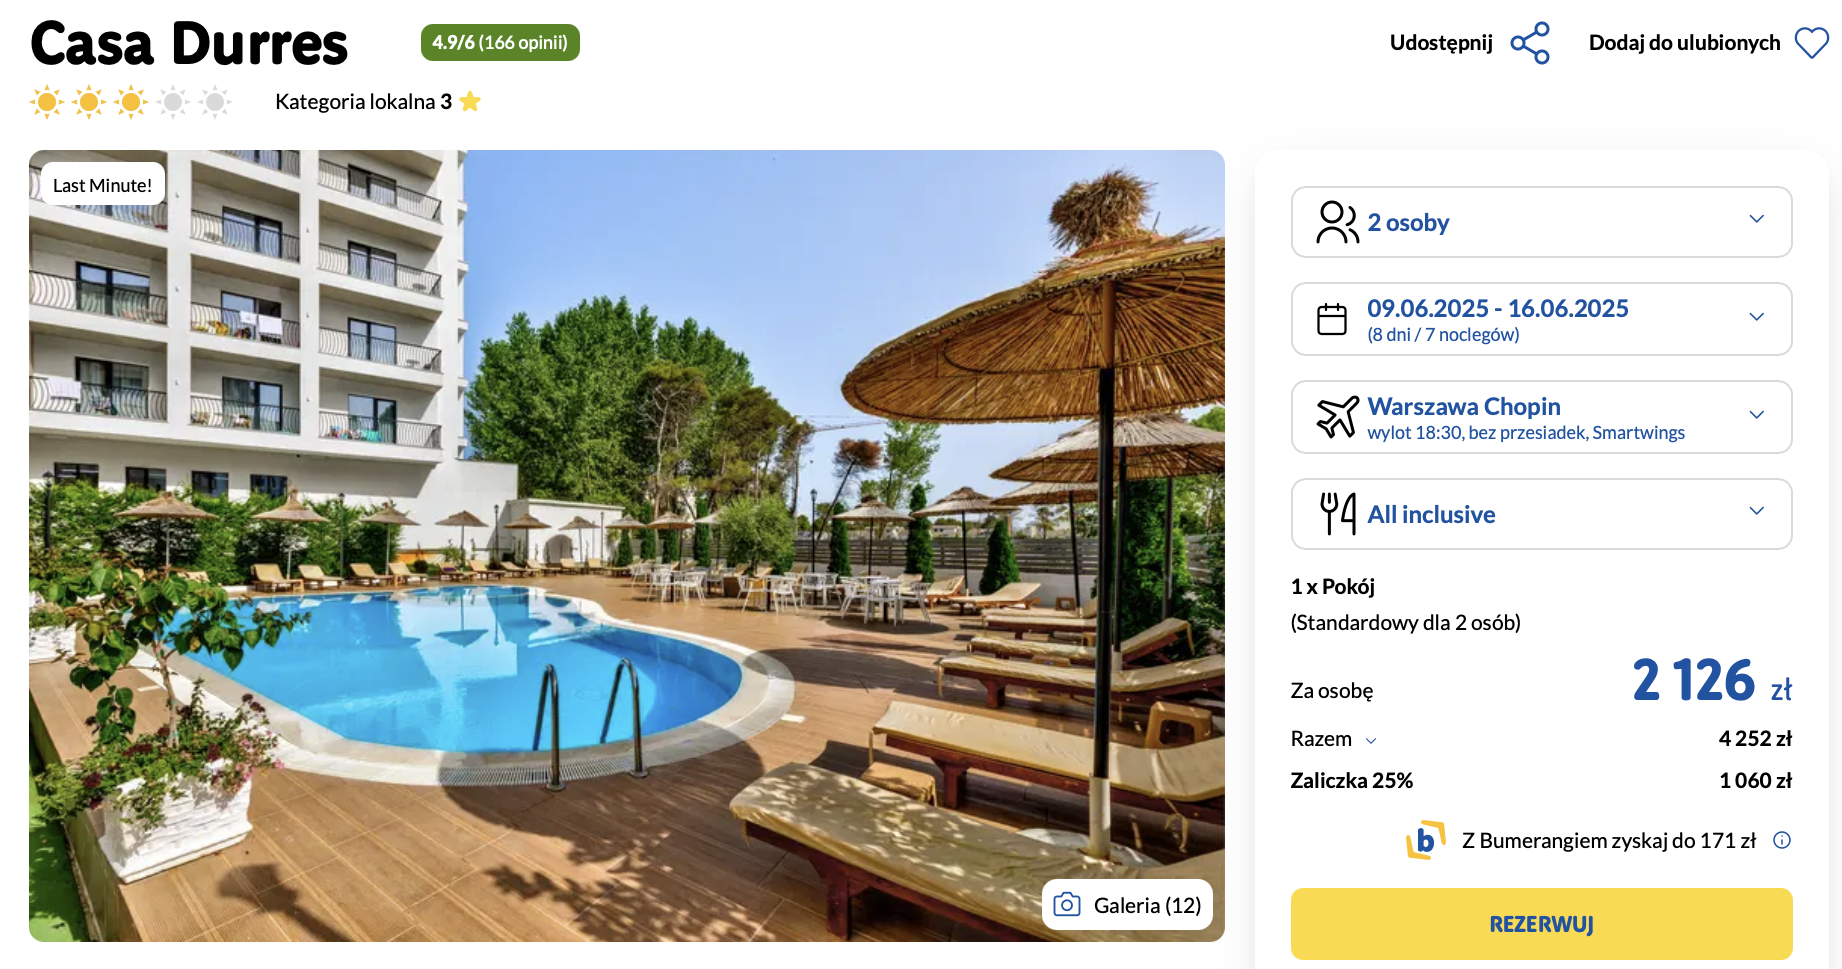Click the fork and knife meal icon
1842x969 pixels.
1338,514
